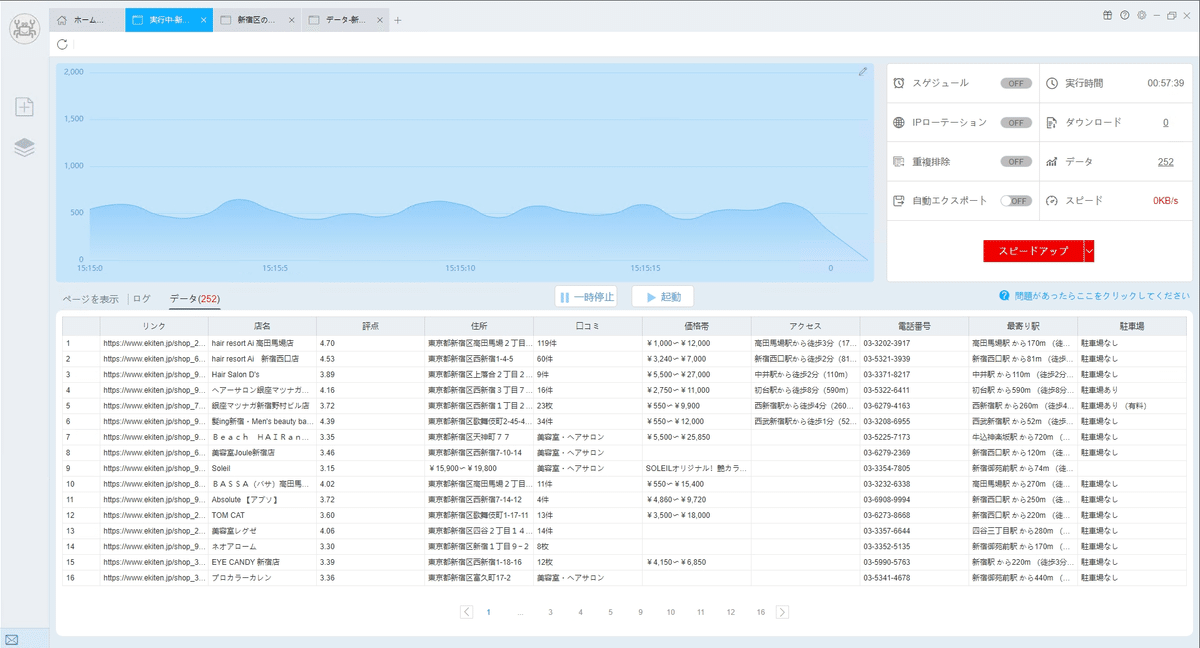1200x648 pixels.
Task: Go to page 10 in pagination
Action: coord(671,612)
